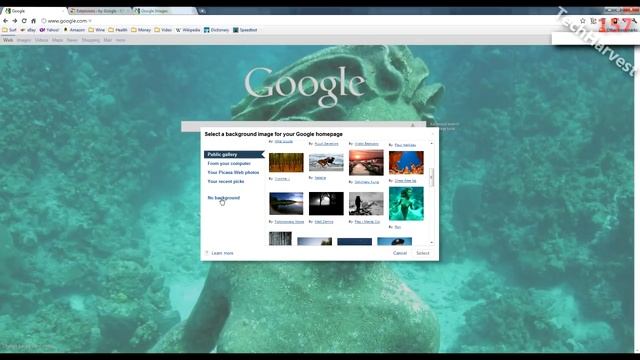The height and width of the screenshot is (360, 640).
Task: Select Videos in Google navigation bar
Action: (41, 40)
